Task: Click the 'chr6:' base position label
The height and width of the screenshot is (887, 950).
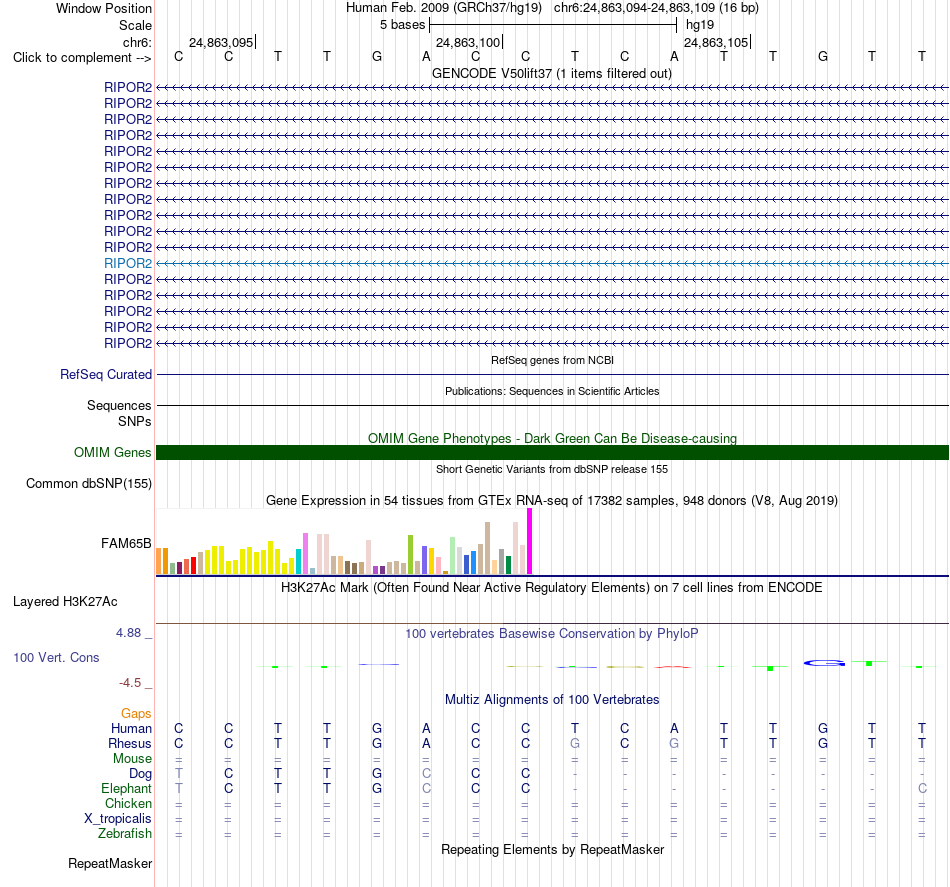Action: pyautogui.click(x=137, y=42)
